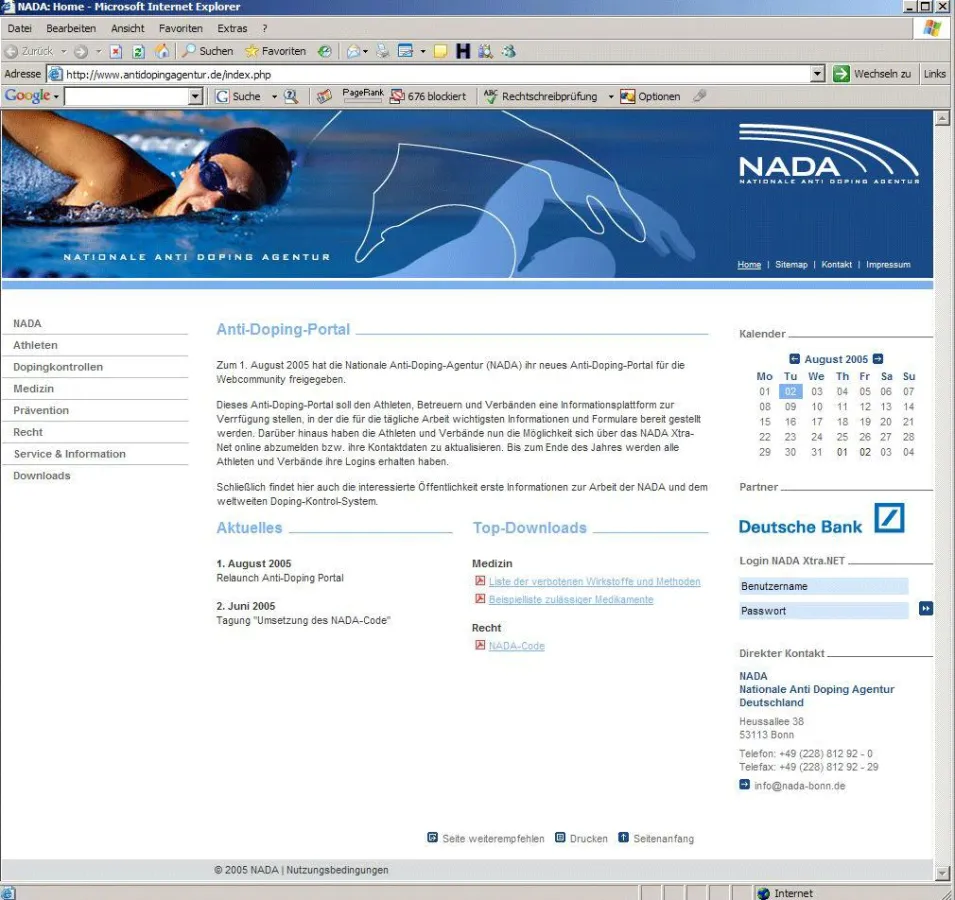Open Favoriten via the star icon
The image size is (955, 900).
click(x=250, y=51)
